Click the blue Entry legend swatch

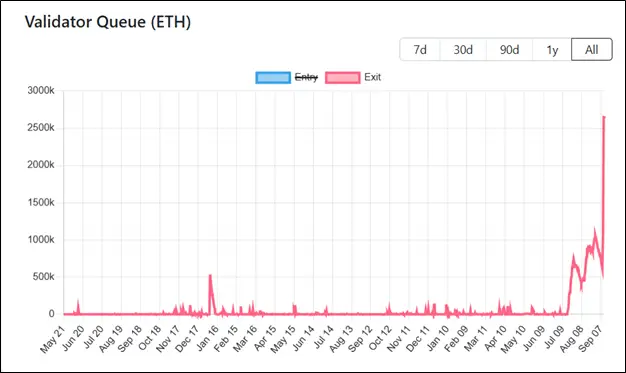coord(273,77)
